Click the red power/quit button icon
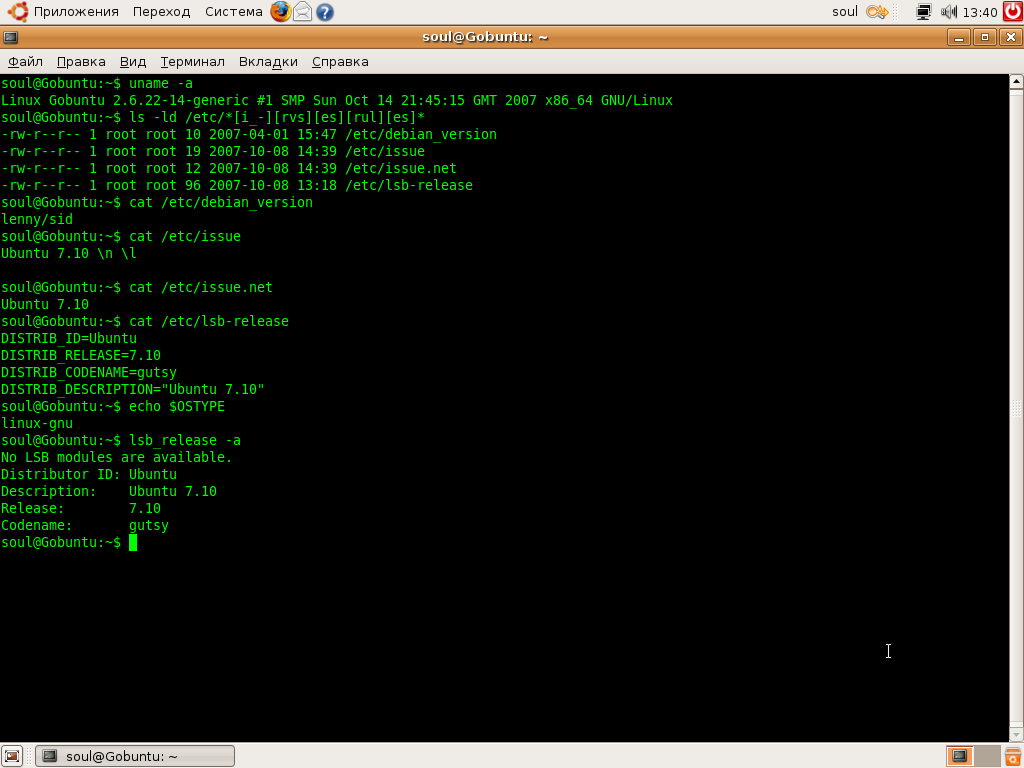The width and height of the screenshot is (1024, 768). 1013,11
